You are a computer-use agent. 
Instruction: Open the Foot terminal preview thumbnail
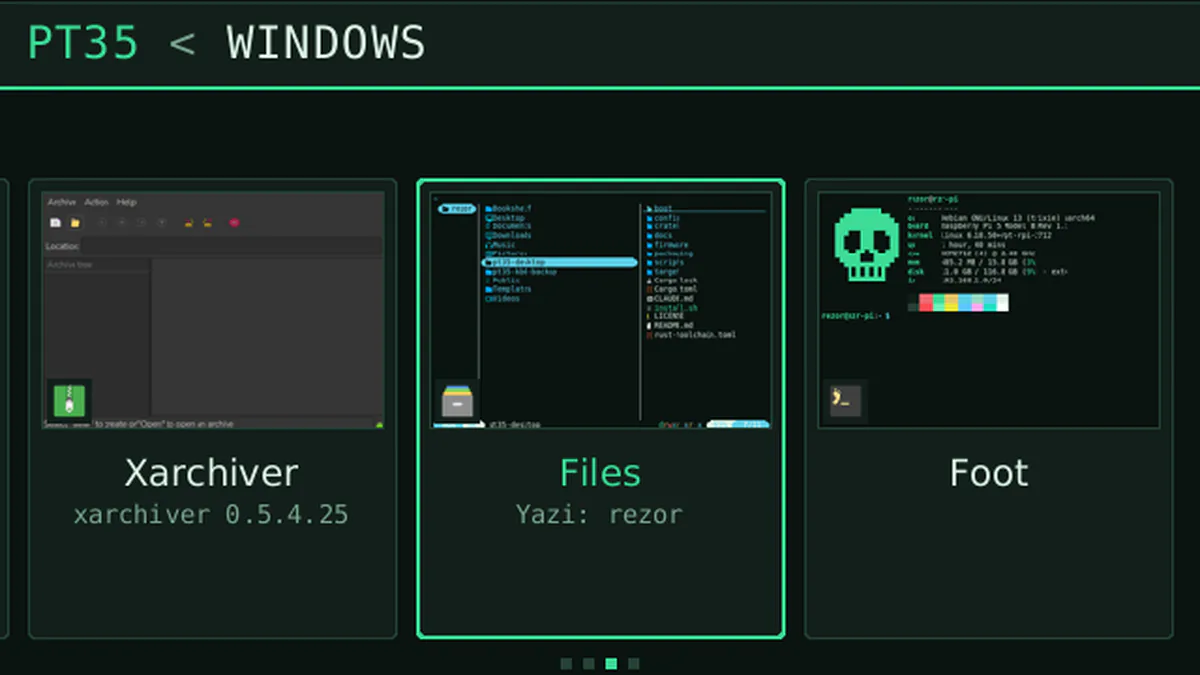pyautogui.click(x=989, y=310)
